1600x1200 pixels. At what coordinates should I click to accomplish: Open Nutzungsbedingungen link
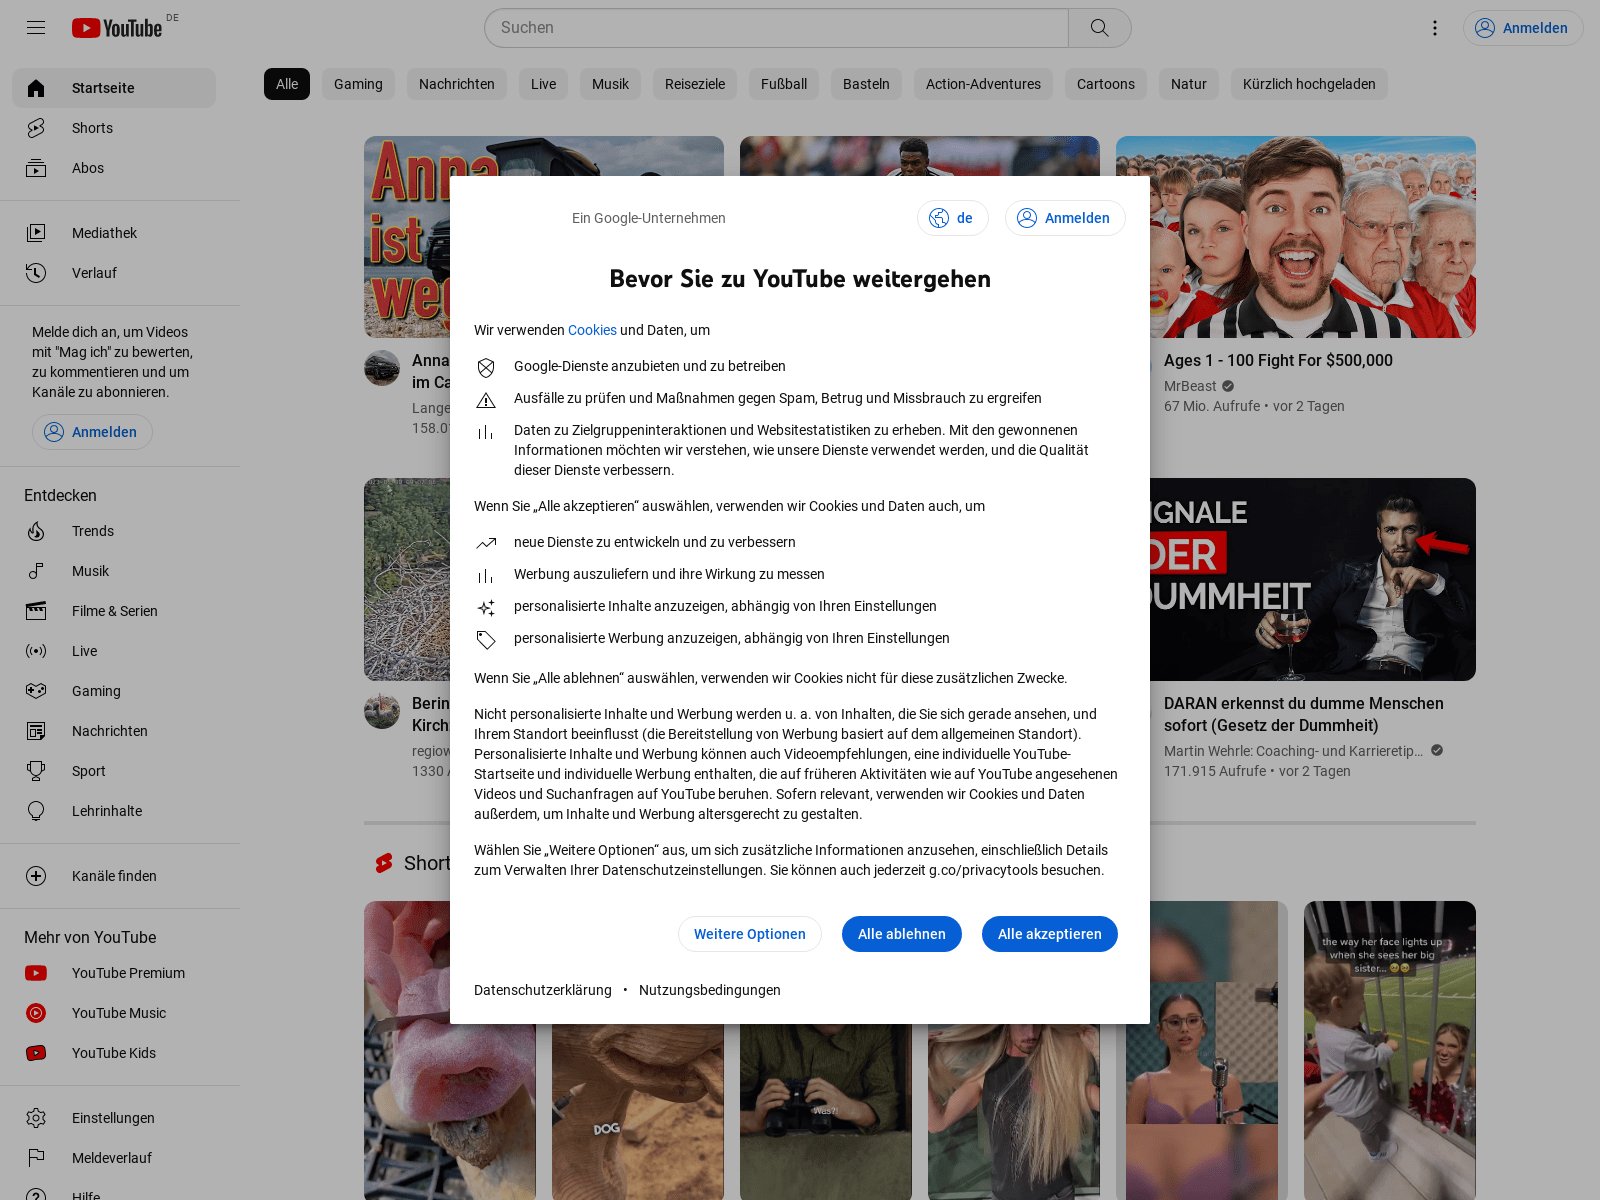click(x=710, y=990)
